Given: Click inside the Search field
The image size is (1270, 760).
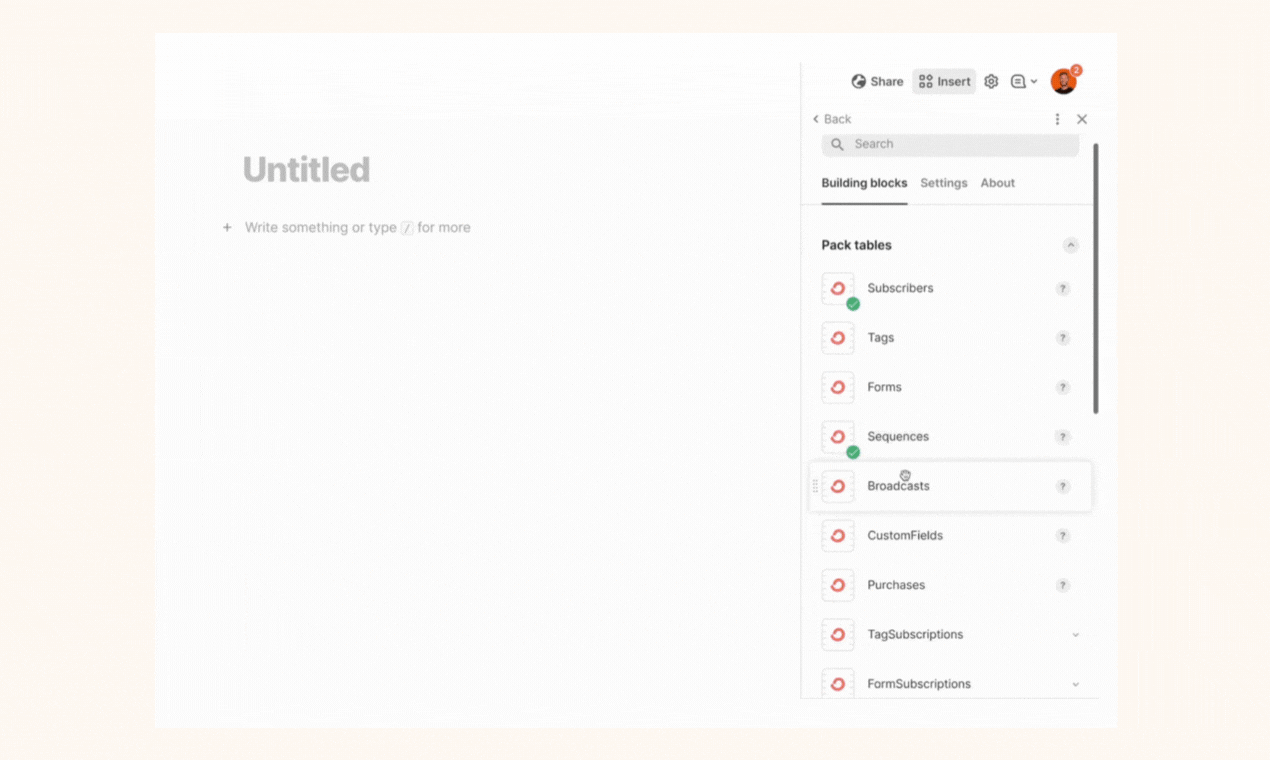Looking at the screenshot, I should pyautogui.click(x=950, y=143).
